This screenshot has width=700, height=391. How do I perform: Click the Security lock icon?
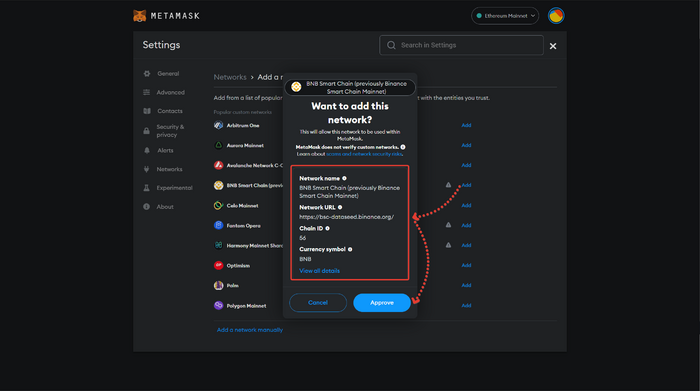click(x=146, y=131)
